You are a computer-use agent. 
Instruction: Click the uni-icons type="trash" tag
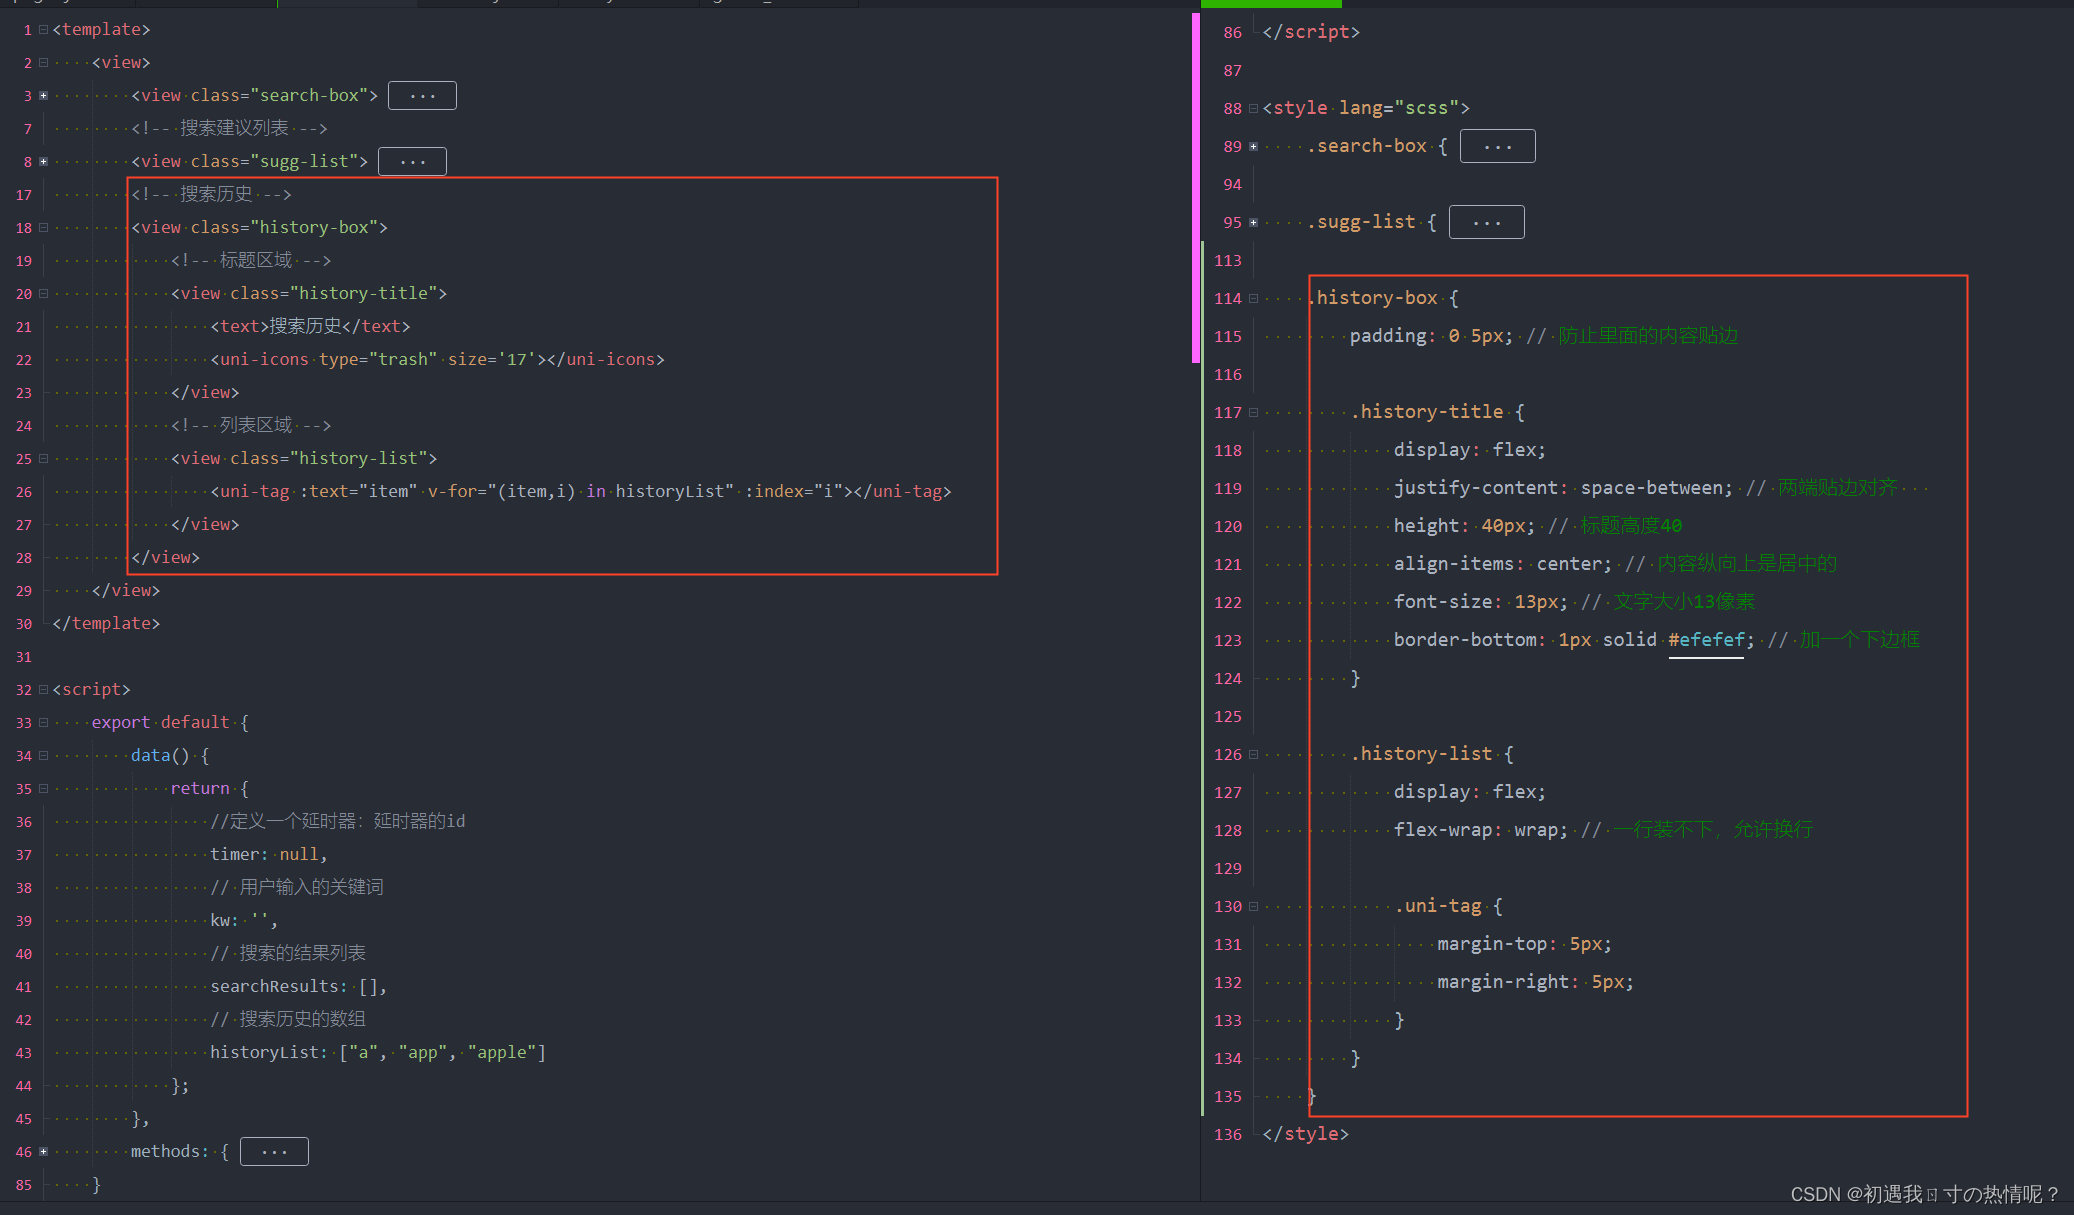tap(437, 360)
